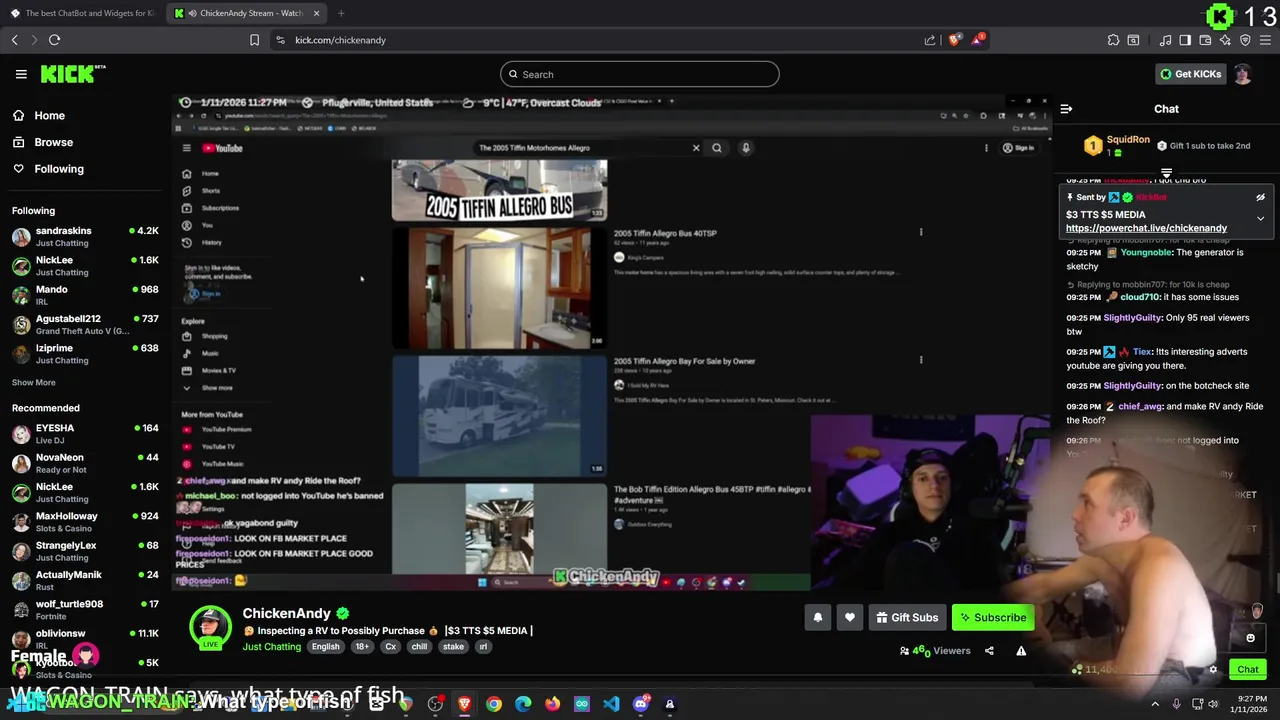Screen dimensions: 1280x720
Task: Open Mando channel in Following
Action: pyautogui.click(x=85, y=295)
